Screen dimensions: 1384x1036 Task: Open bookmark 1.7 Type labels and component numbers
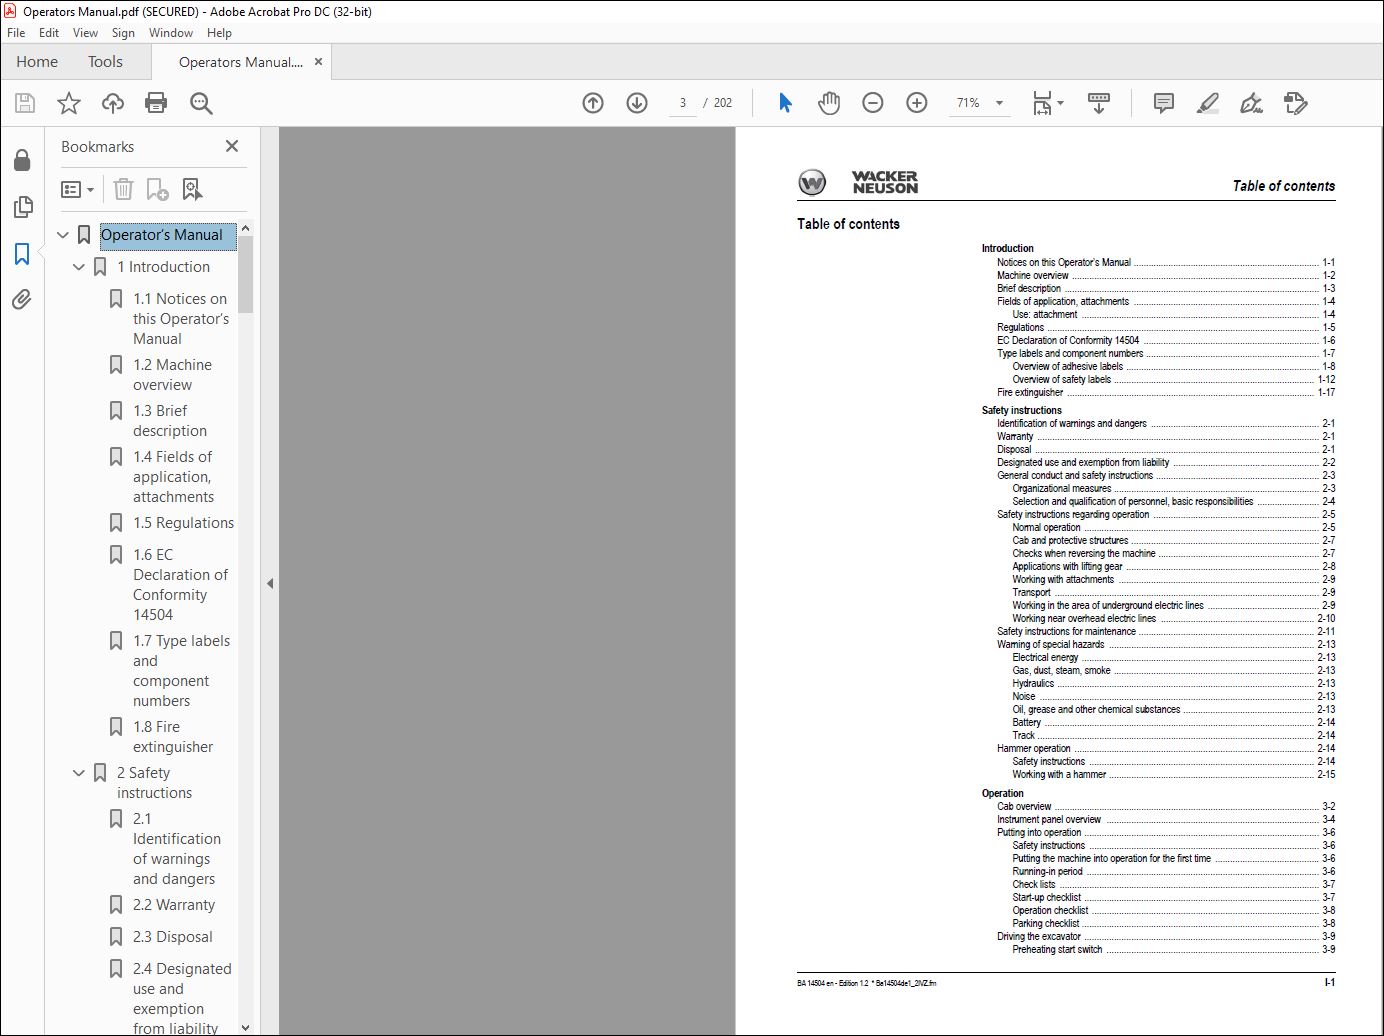click(x=181, y=671)
